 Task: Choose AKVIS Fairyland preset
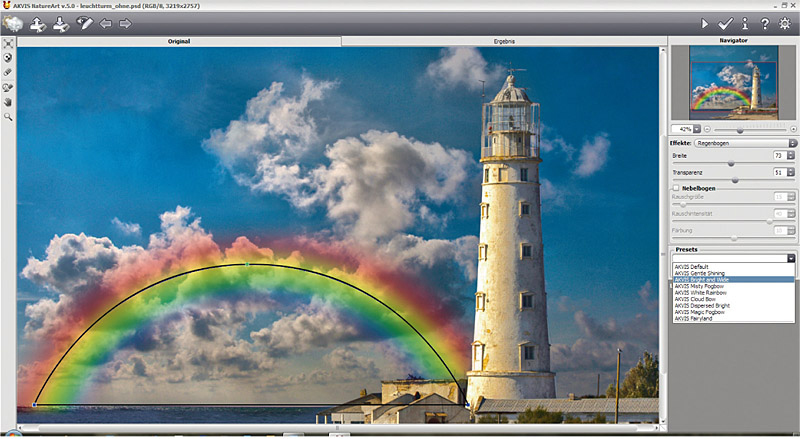734,319
